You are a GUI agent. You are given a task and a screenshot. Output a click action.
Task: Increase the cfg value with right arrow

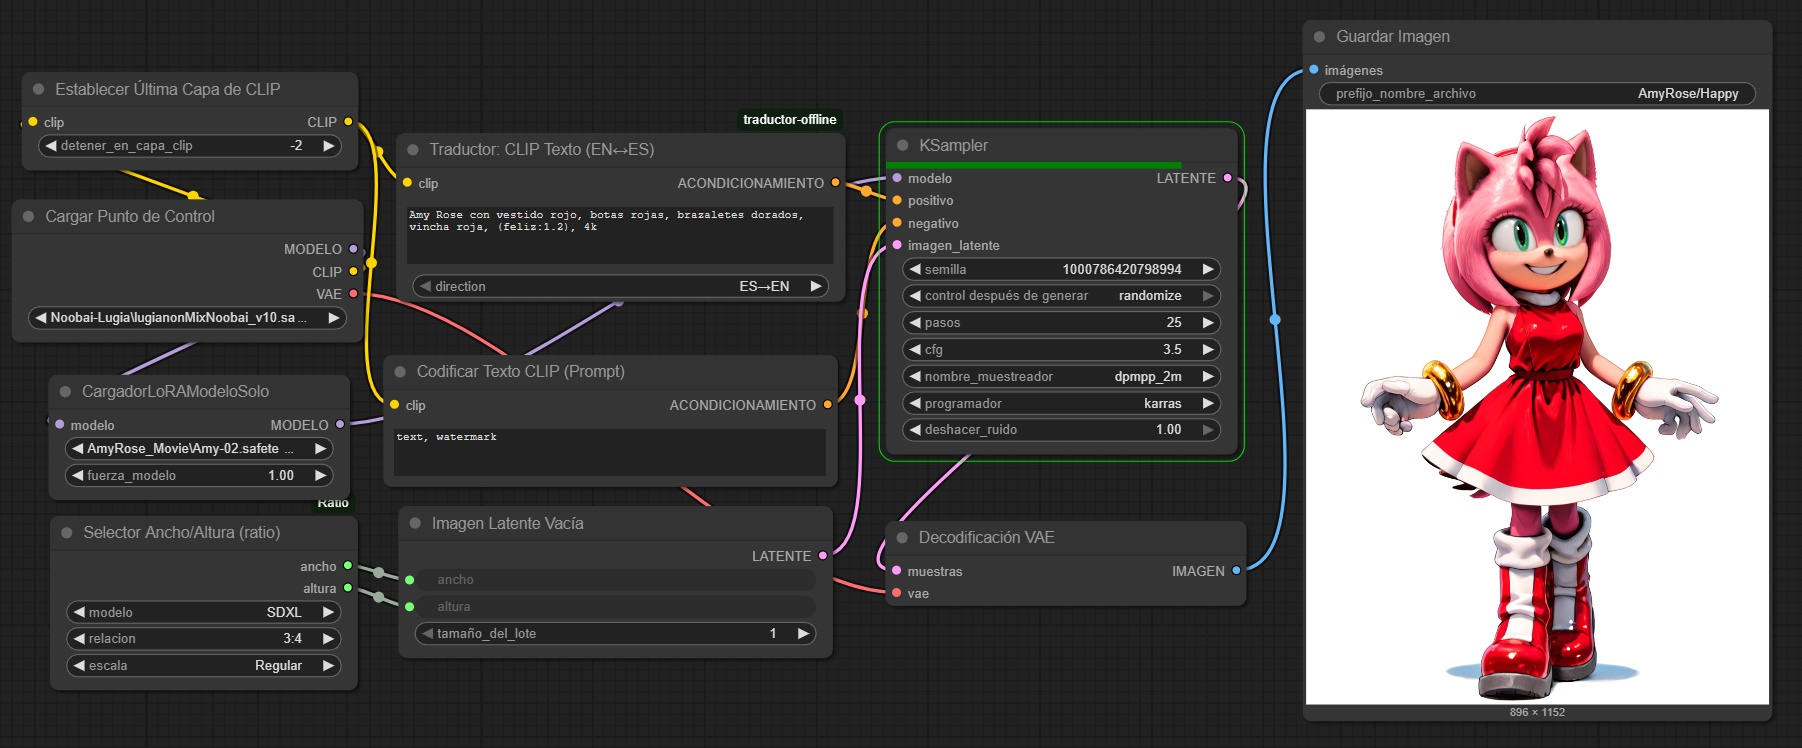tap(1208, 349)
